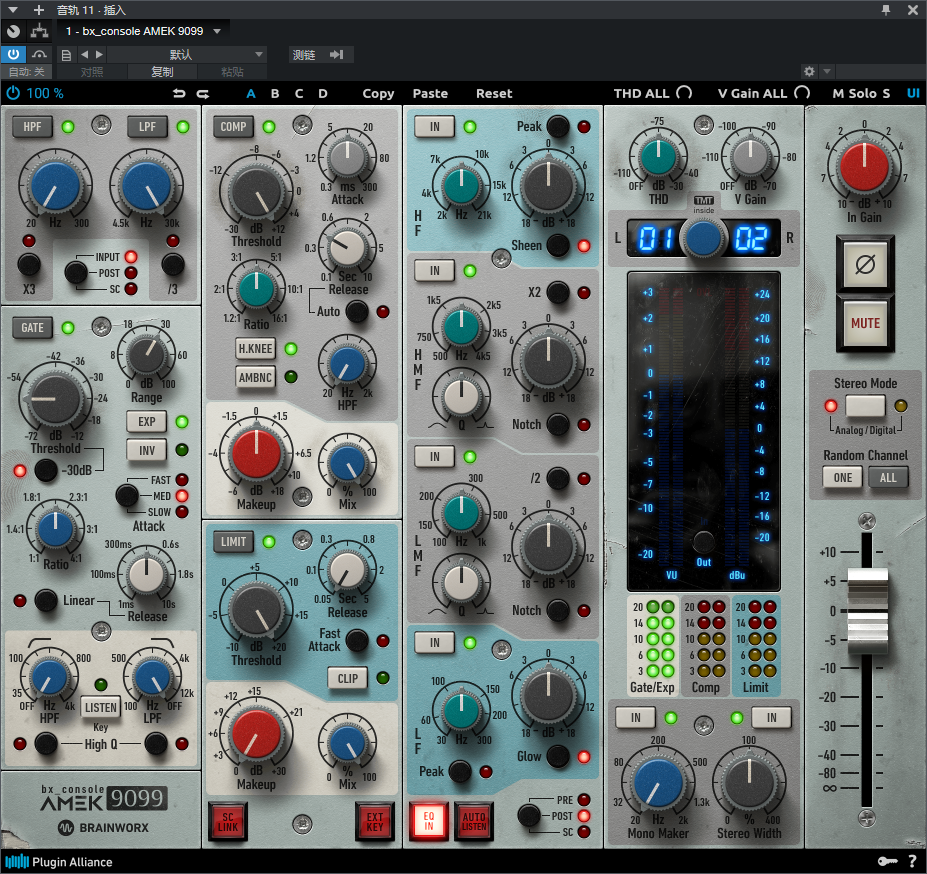This screenshot has width=927, height=874.
Task: Click Reset in the plugin toolbar
Action: [494, 93]
